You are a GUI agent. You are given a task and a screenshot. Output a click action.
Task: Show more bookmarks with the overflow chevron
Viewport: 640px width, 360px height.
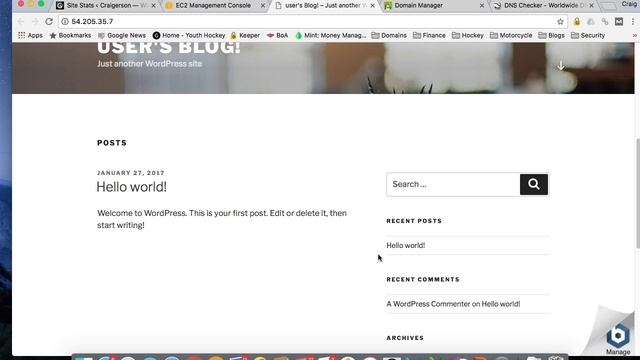[635, 36]
